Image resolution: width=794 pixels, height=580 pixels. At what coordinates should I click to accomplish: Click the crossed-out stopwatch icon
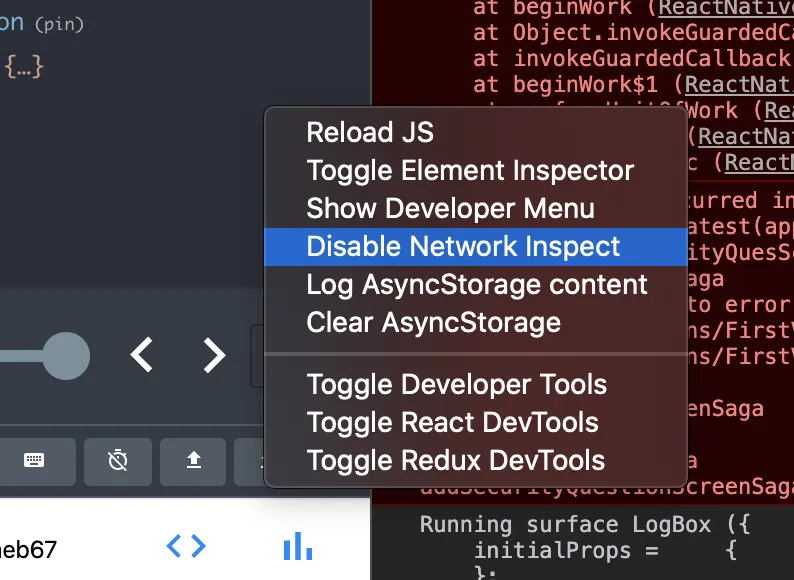[x=118, y=461]
